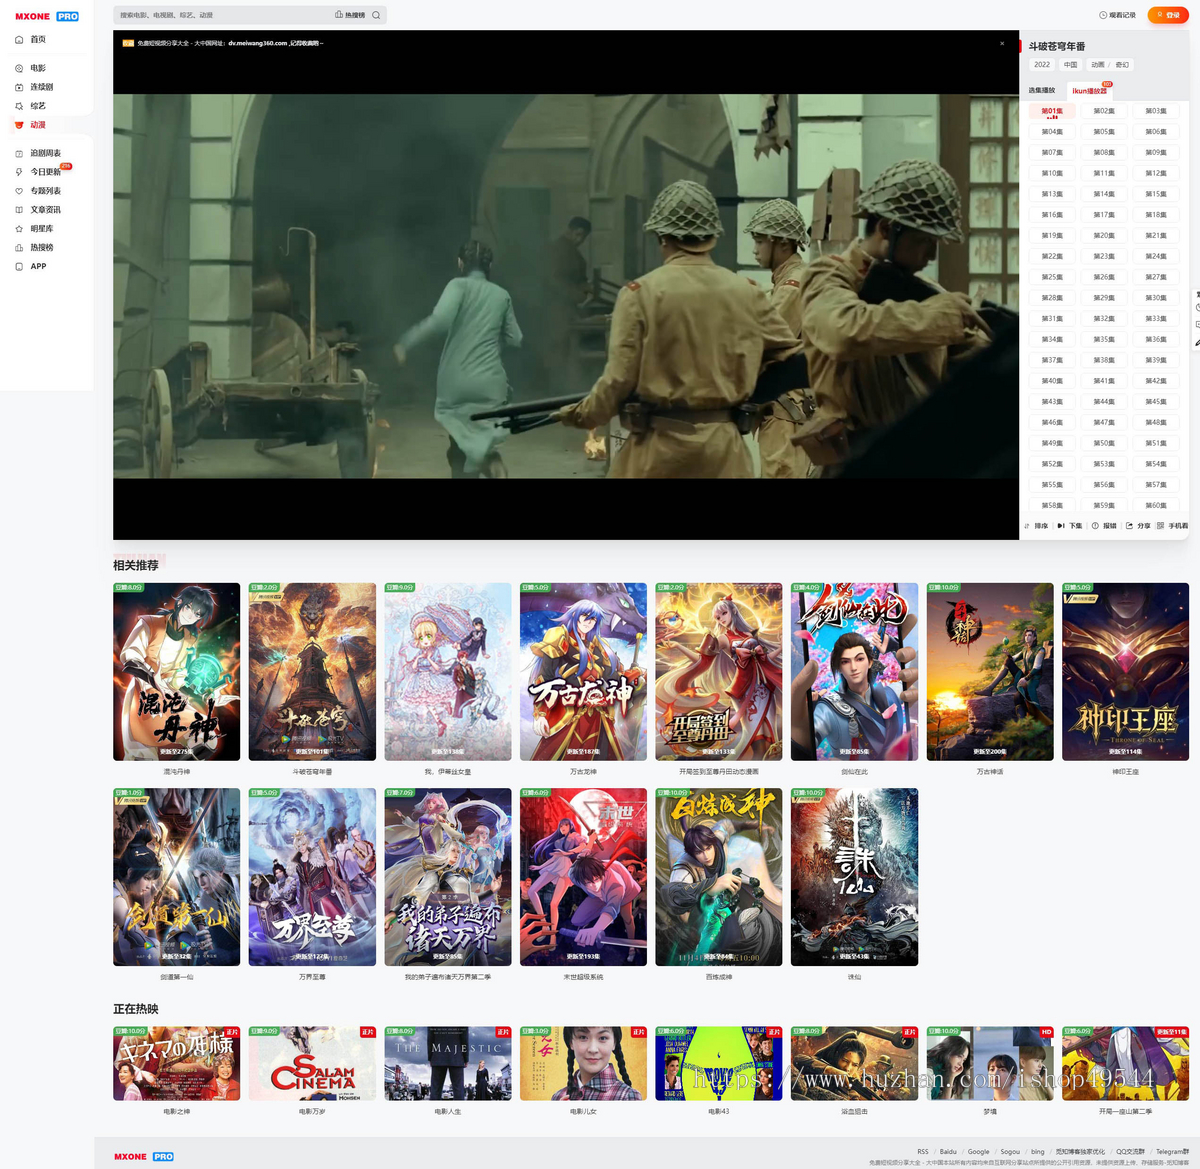Select episode 第02集
Image resolution: width=1200 pixels, height=1169 pixels.
1104,111
